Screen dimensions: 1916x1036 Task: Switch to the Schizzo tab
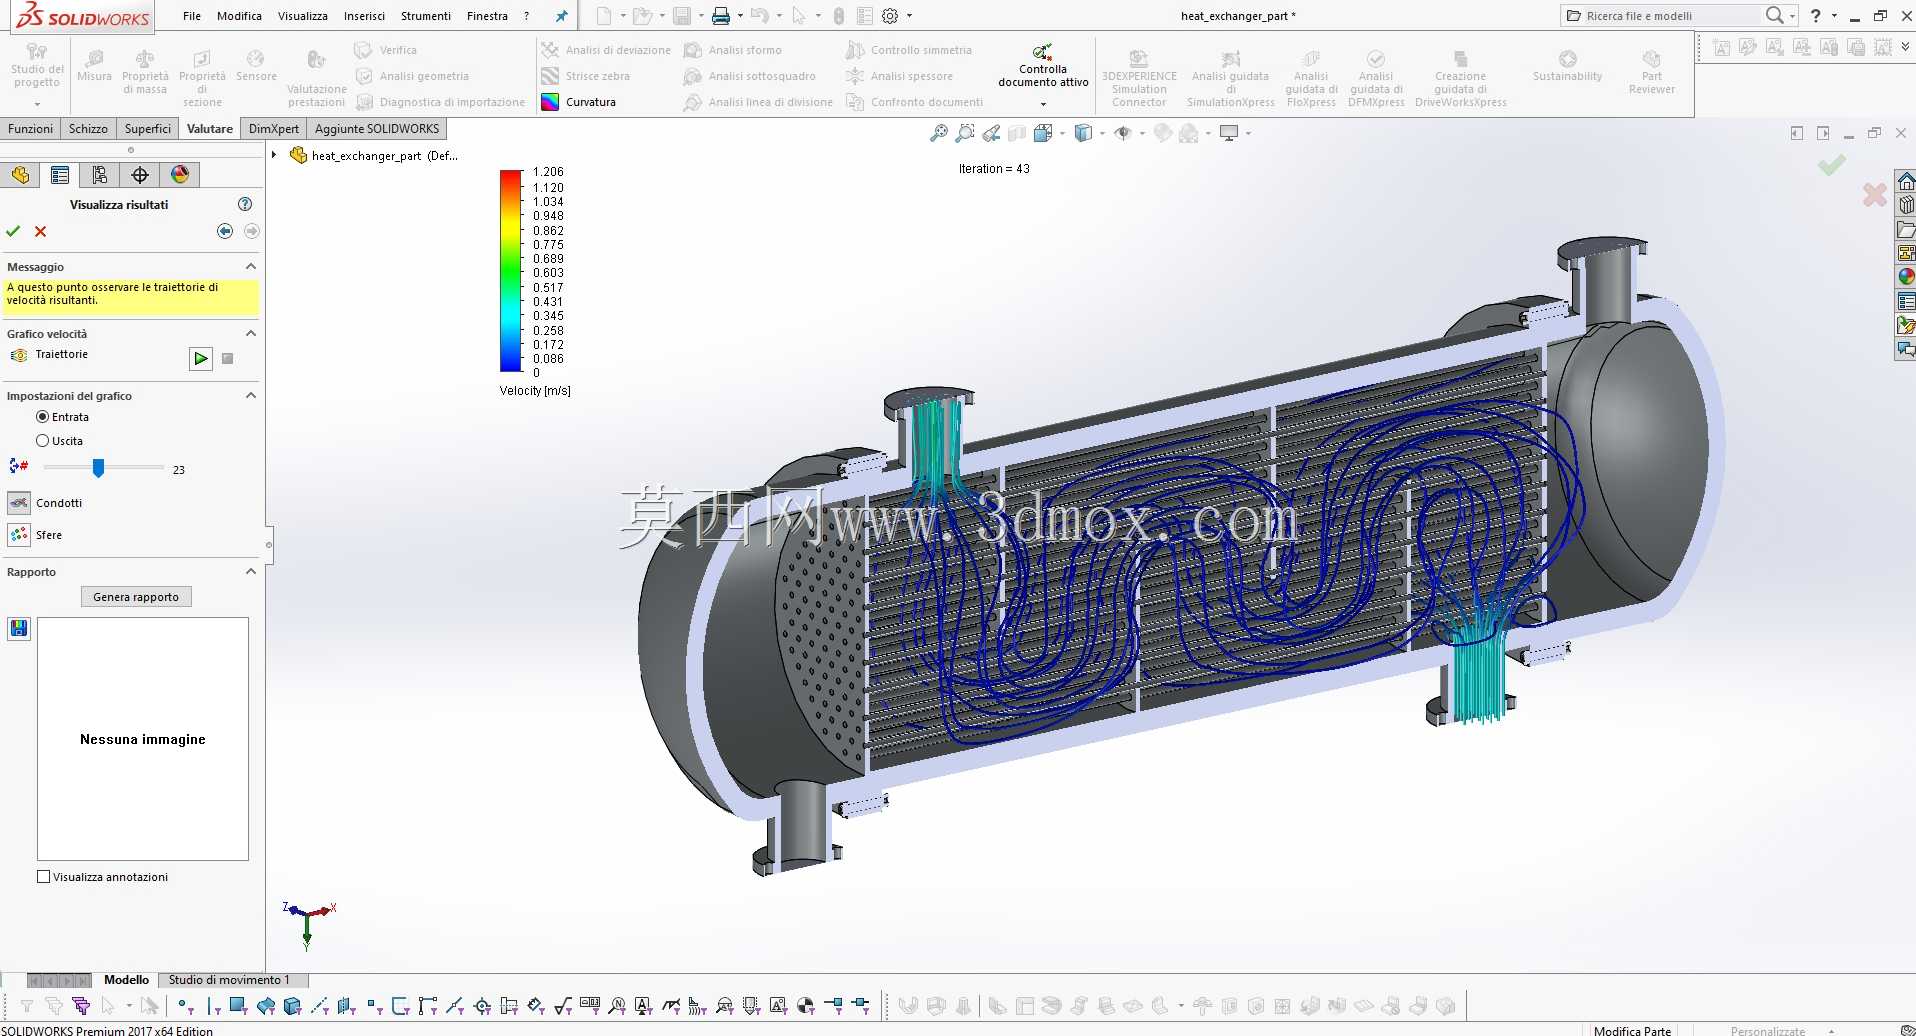pyautogui.click(x=88, y=129)
